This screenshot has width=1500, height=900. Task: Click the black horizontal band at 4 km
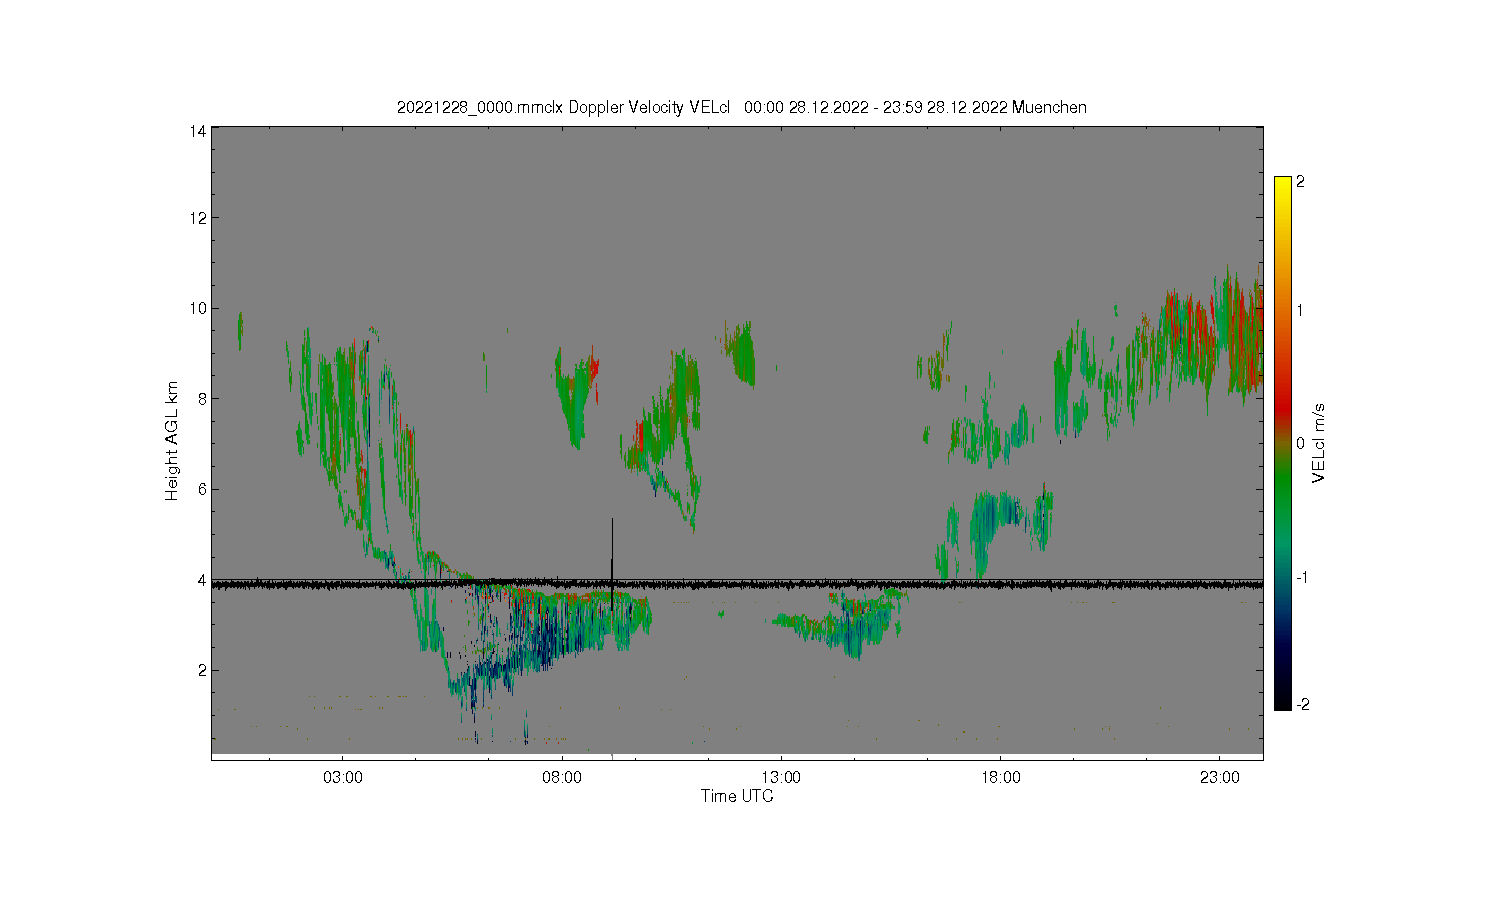point(737,583)
